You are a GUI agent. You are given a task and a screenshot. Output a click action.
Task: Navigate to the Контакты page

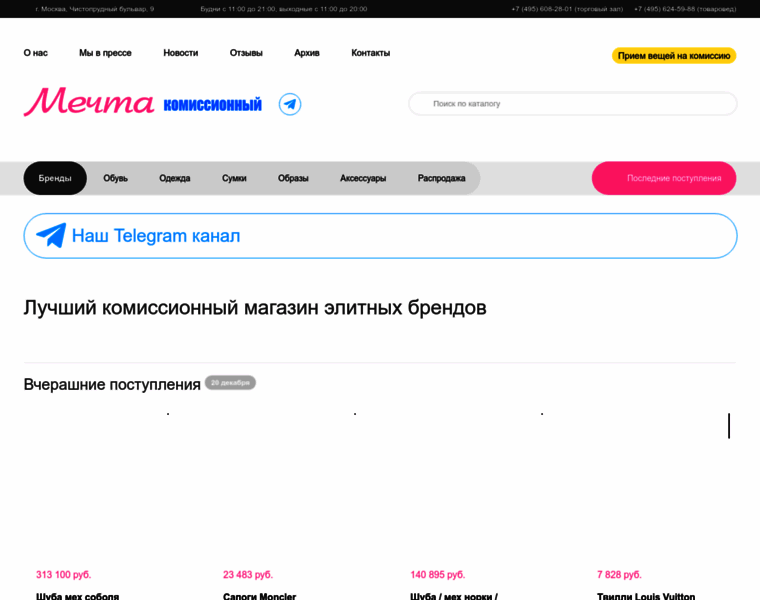pos(371,53)
